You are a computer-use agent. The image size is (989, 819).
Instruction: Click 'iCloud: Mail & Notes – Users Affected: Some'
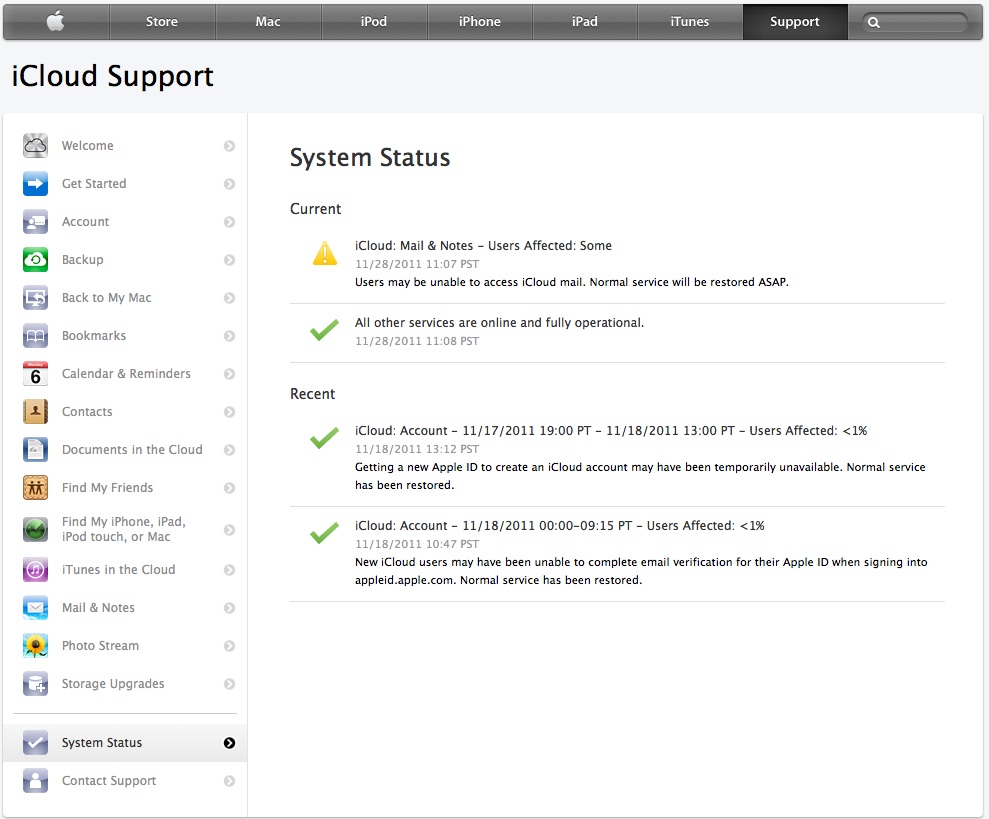(483, 245)
